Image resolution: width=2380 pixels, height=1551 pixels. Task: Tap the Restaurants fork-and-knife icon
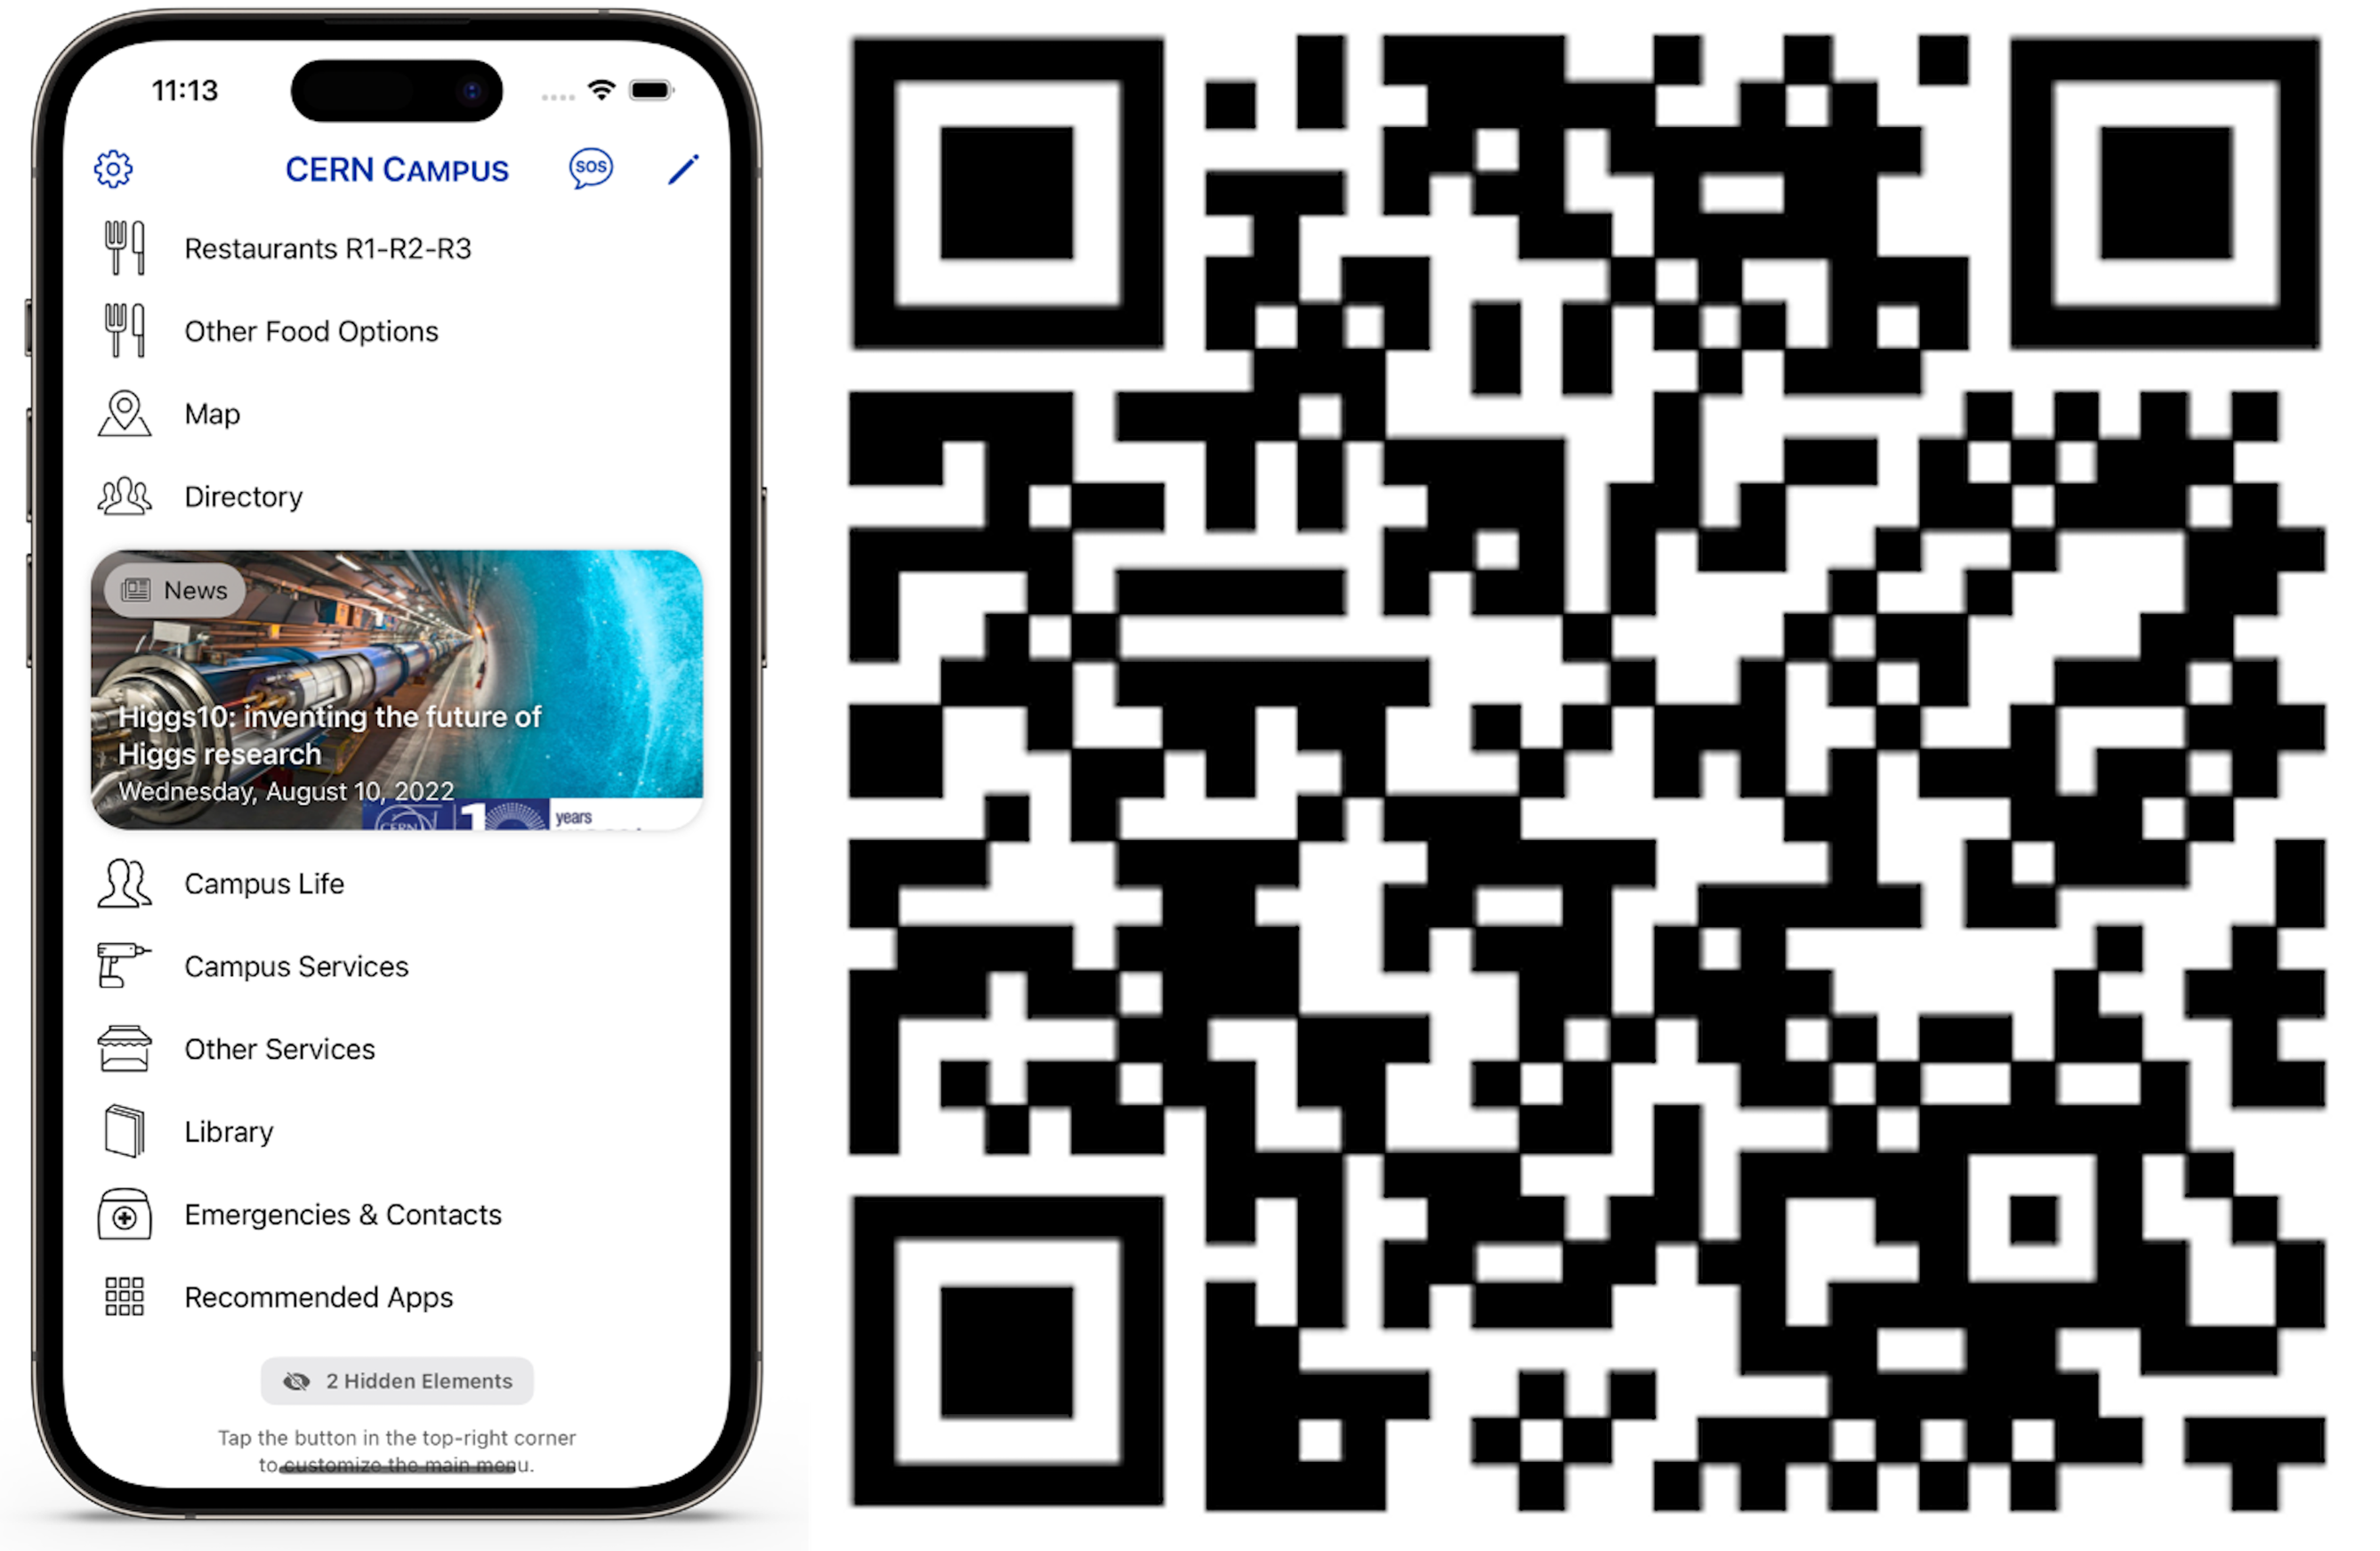121,248
